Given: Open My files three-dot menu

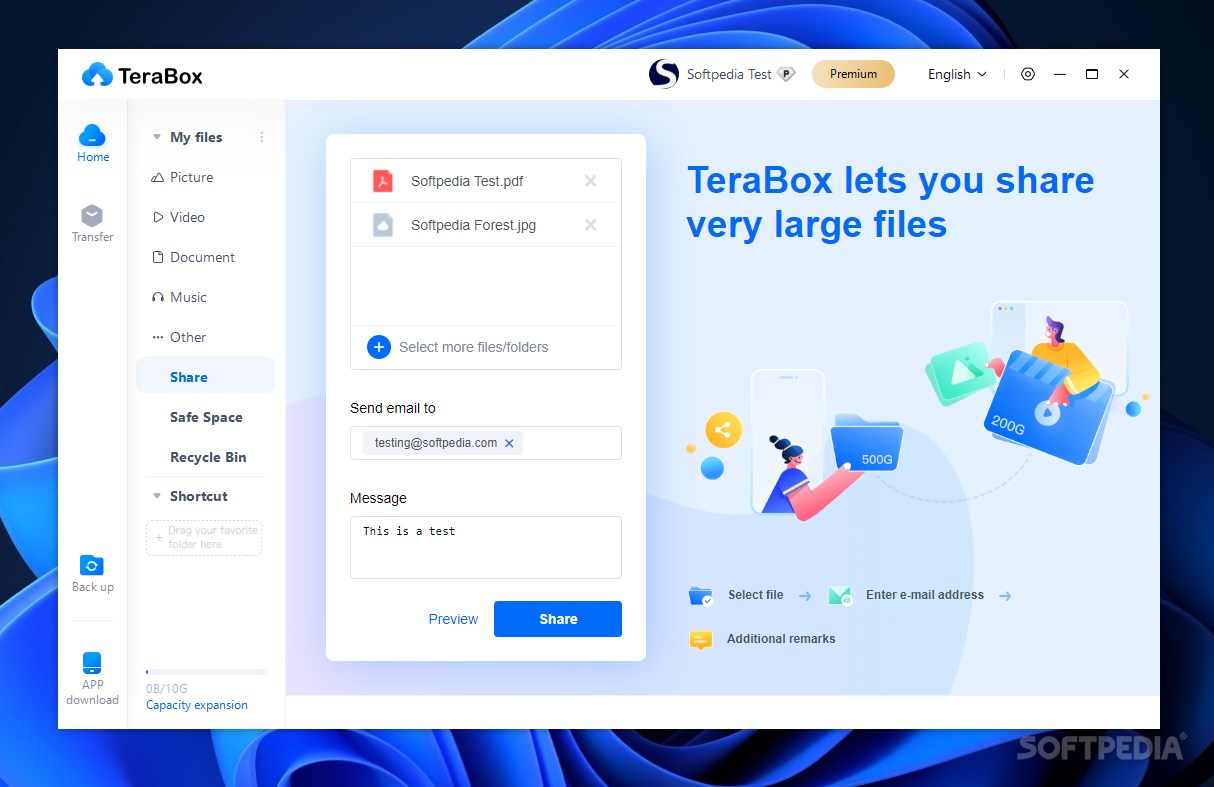Looking at the screenshot, I should (x=262, y=137).
